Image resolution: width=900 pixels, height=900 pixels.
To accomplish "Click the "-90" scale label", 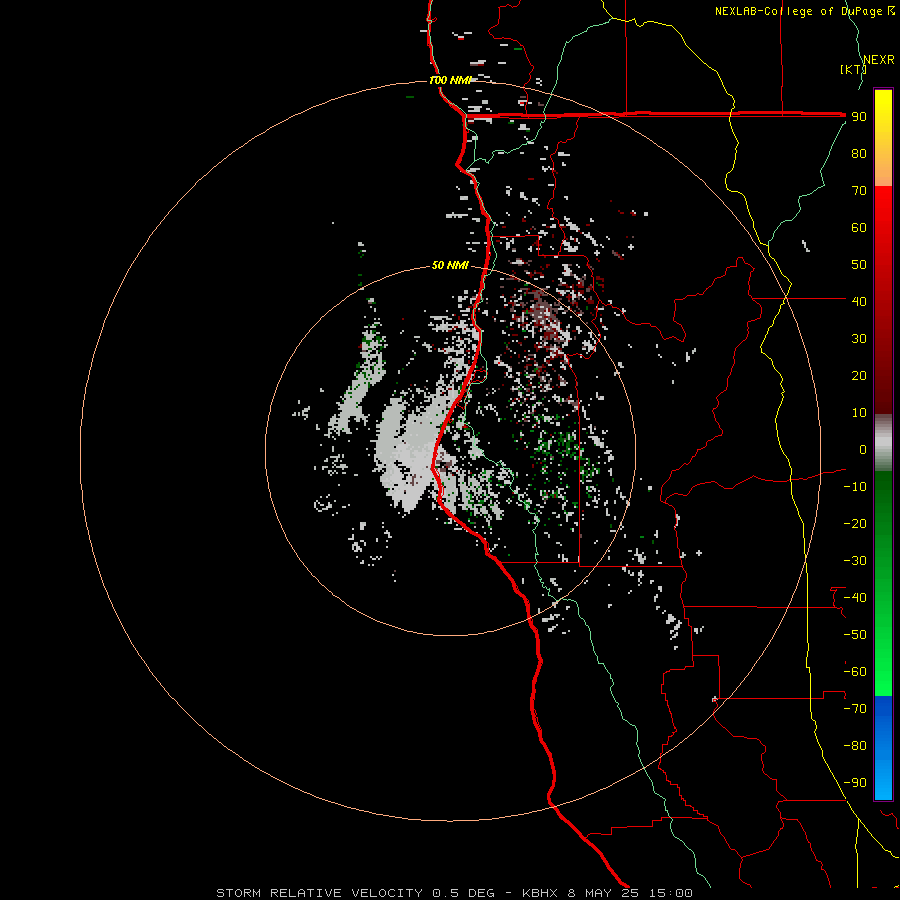I will (x=855, y=783).
